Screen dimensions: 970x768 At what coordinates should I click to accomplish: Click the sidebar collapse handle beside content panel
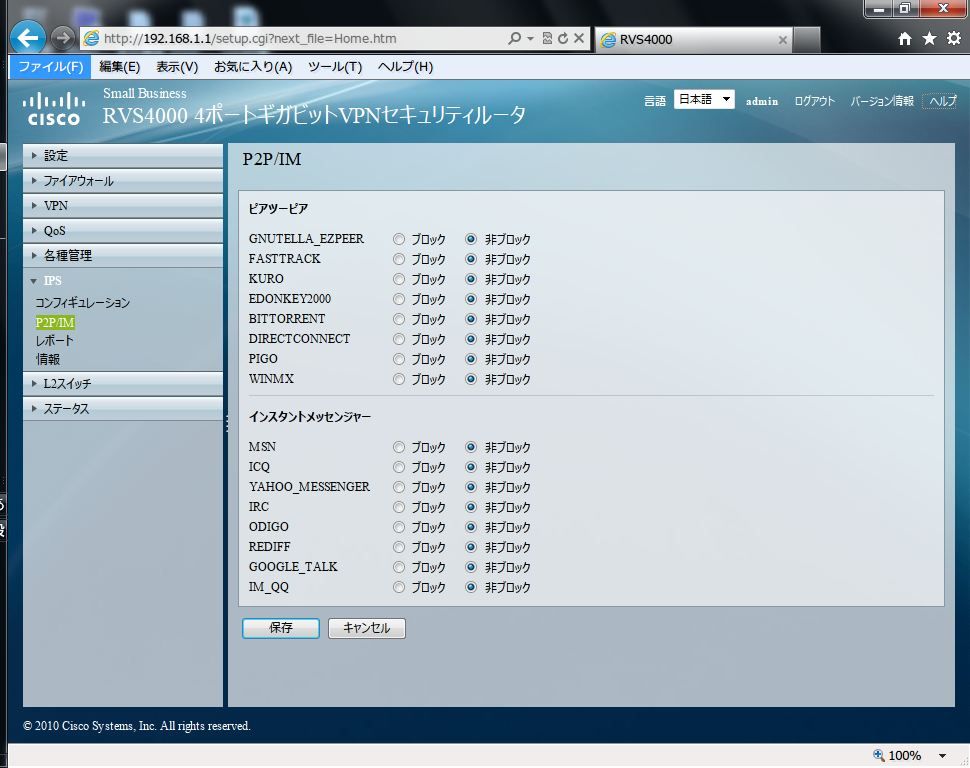pos(226,424)
